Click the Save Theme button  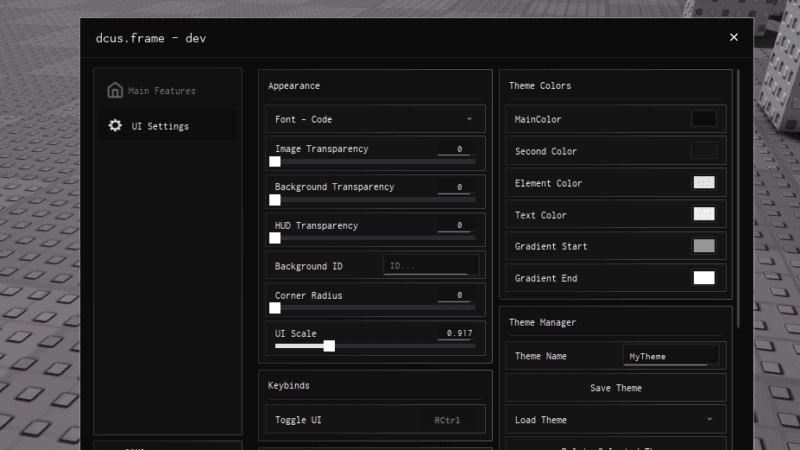tap(615, 388)
